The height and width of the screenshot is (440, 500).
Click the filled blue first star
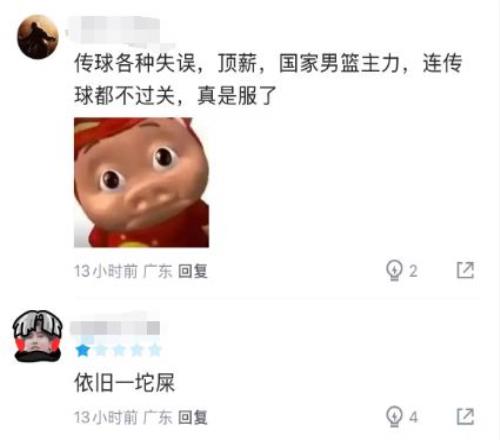(83, 350)
